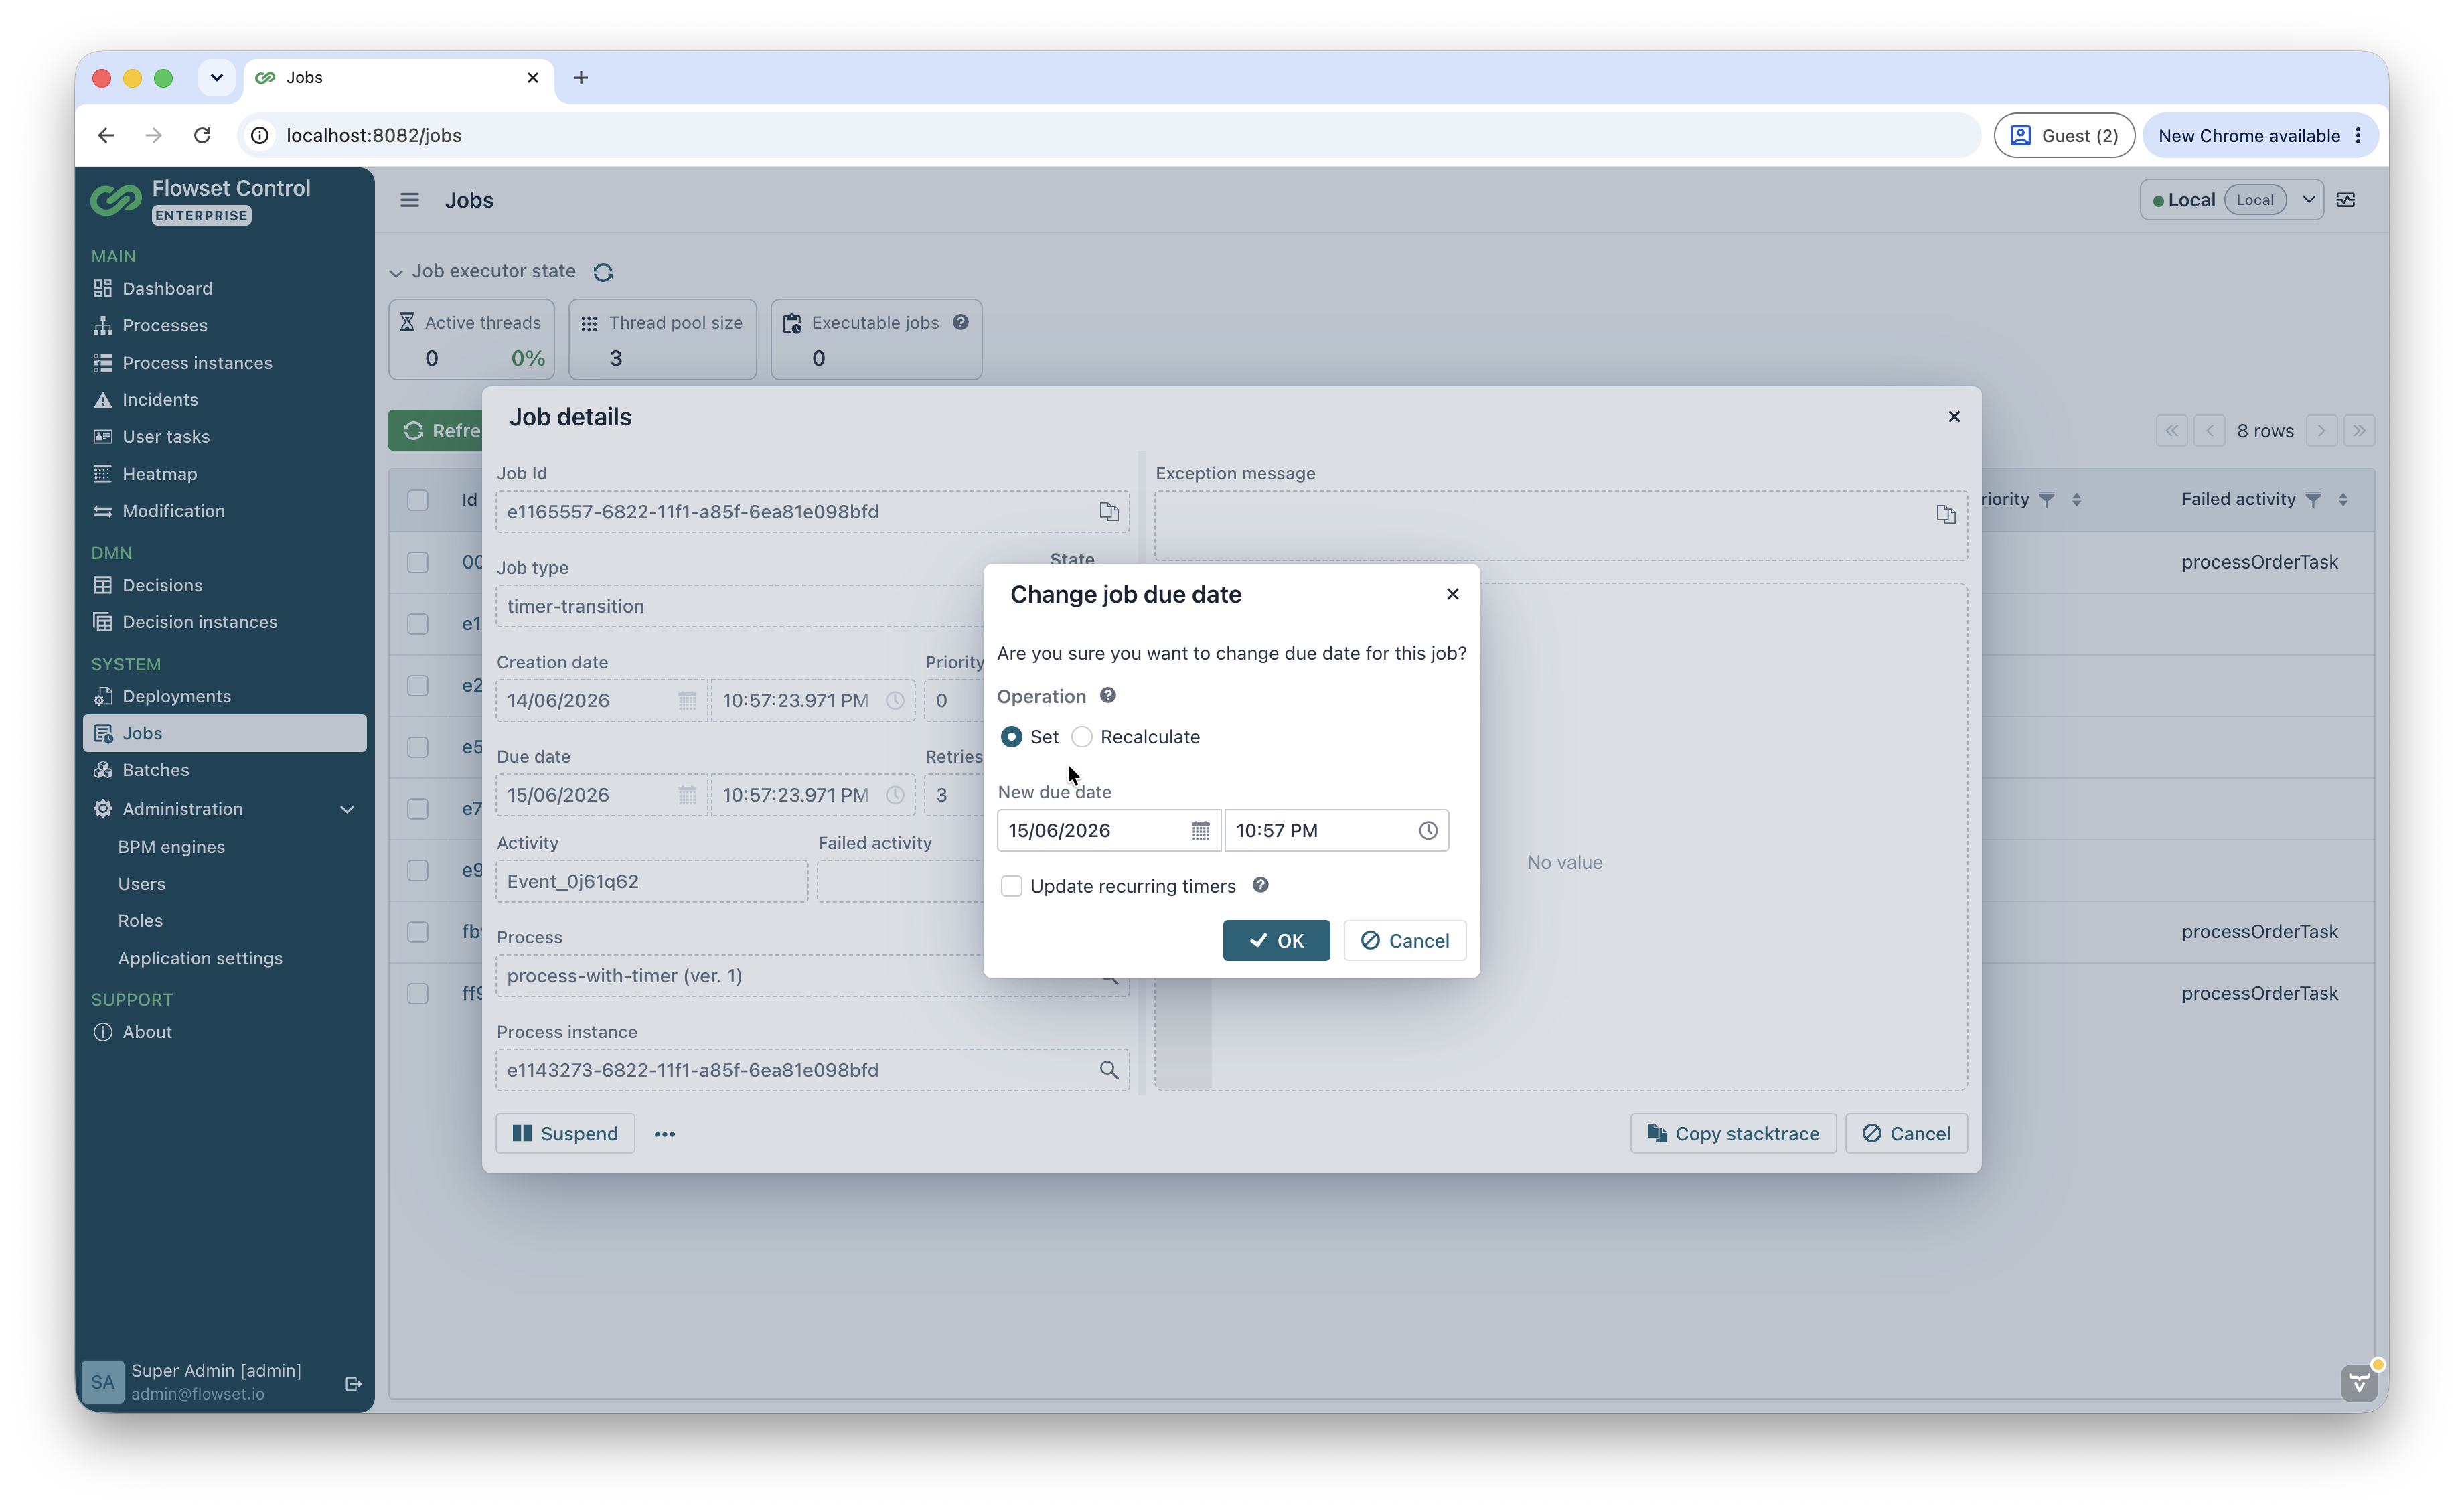Filter the Priority column
The image size is (2464, 1512).
(x=2047, y=499)
